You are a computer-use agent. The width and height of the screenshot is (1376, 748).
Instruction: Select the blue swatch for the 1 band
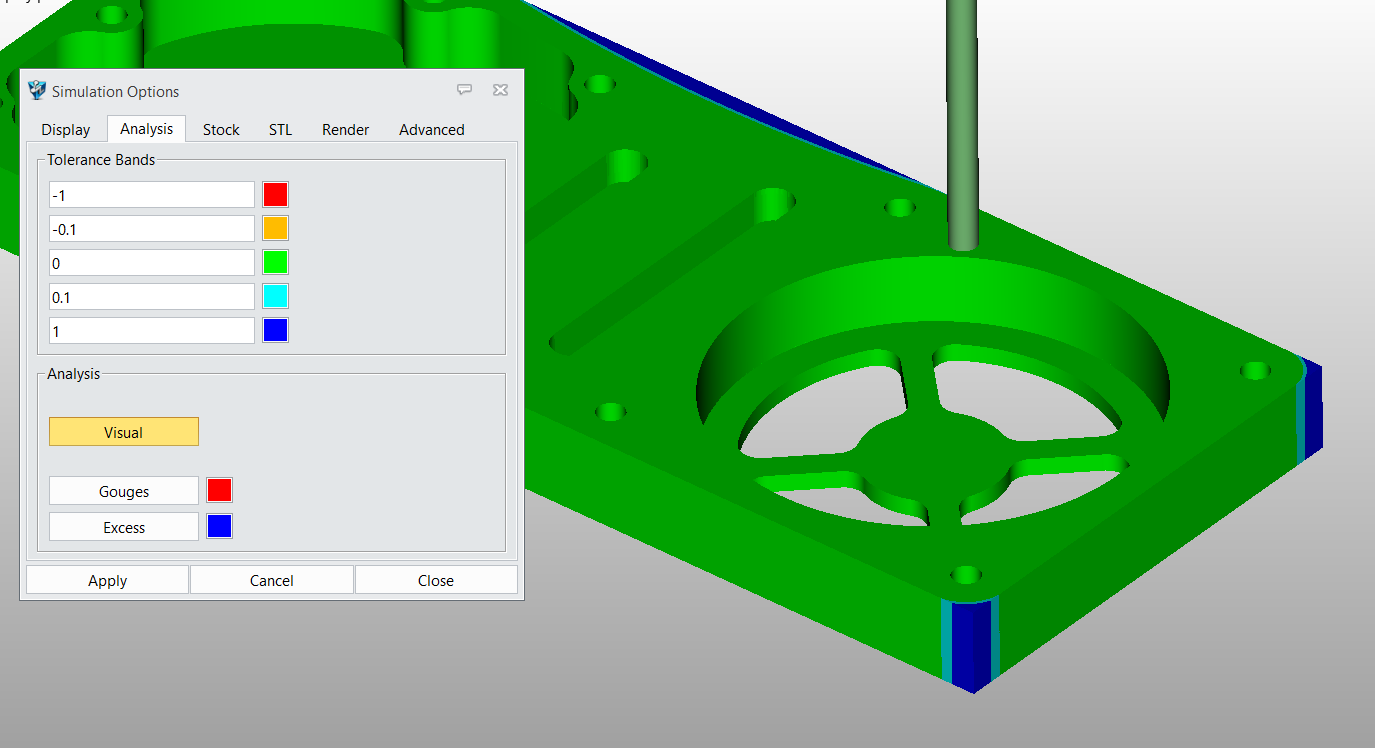(275, 331)
